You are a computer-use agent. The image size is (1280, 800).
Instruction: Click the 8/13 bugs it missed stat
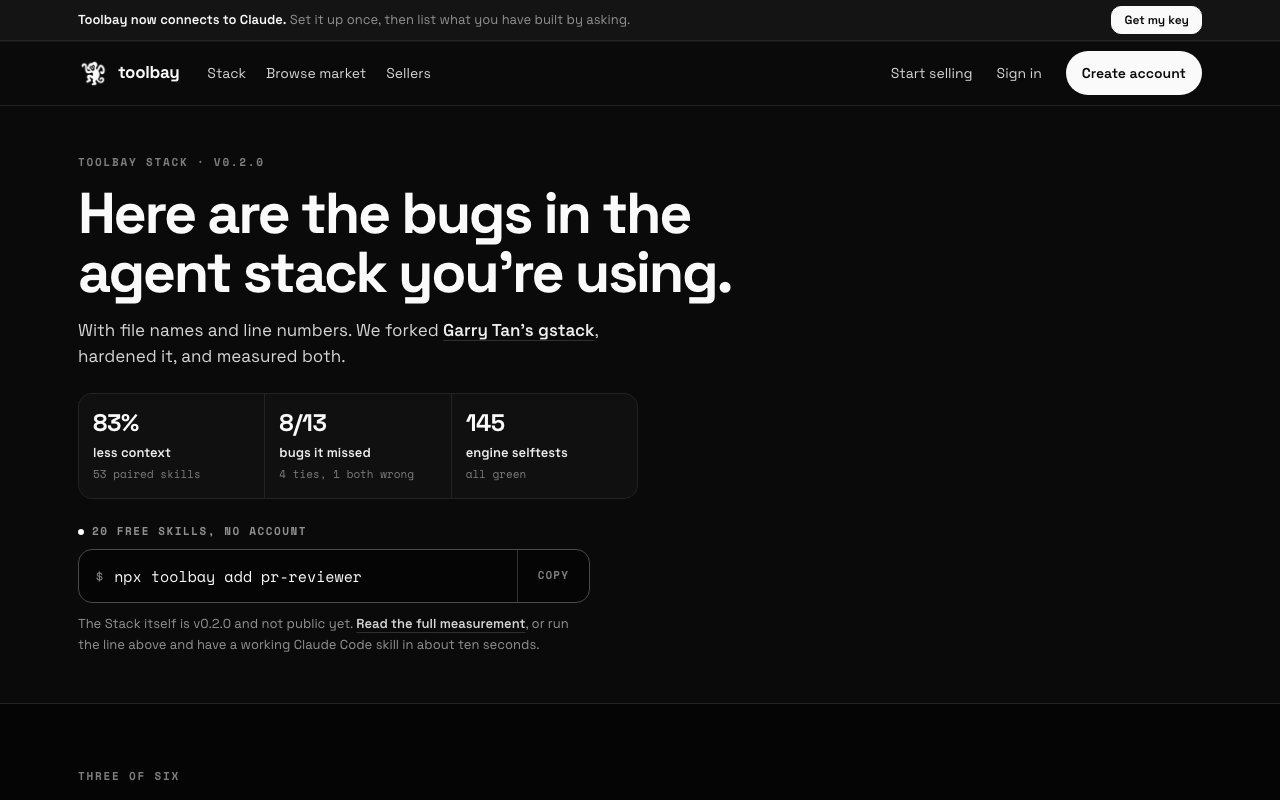click(x=358, y=446)
